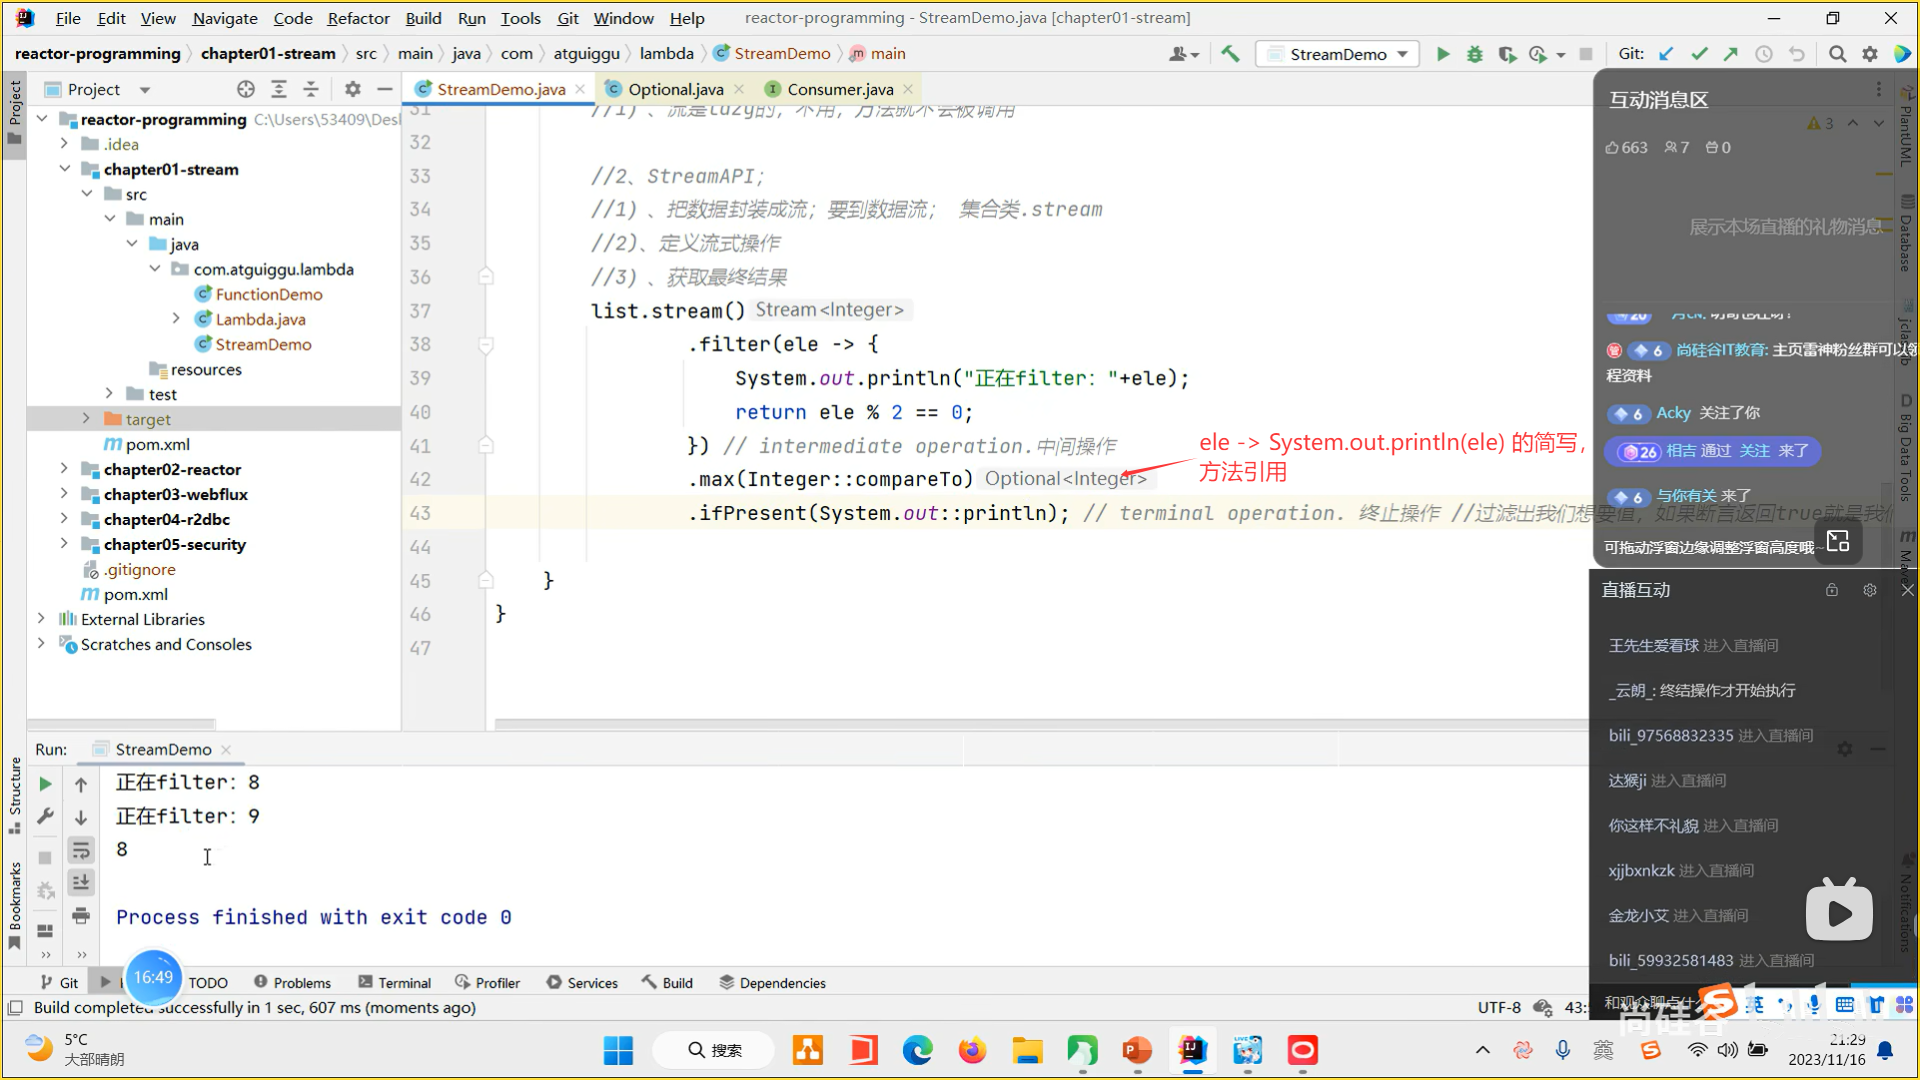
Task: Collapse all in the Project tree toolbar
Action: (311, 89)
